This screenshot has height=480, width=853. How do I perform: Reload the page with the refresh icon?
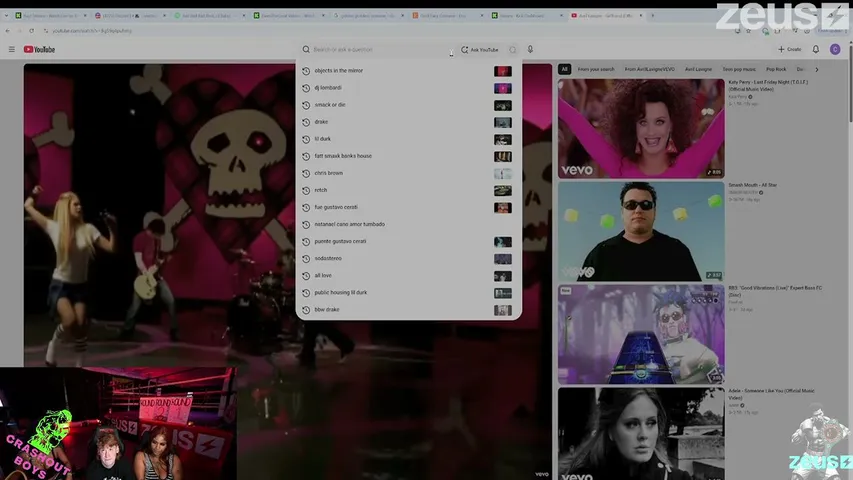pyautogui.click(x=32, y=31)
